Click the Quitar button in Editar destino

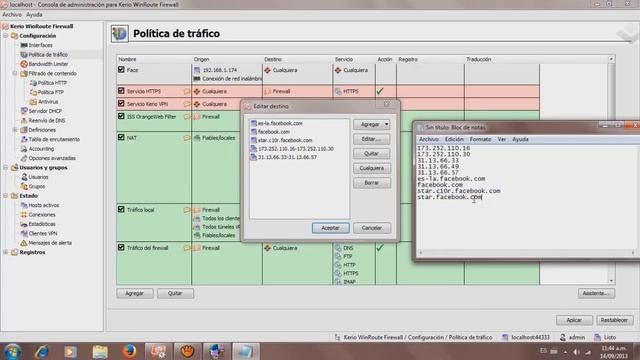372,153
